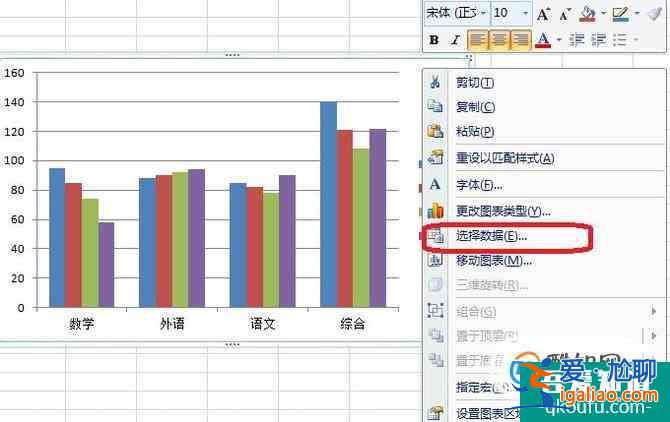Apply the shape fill paint bucket
The width and height of the screenshot is (670, 422).
tap(588, 14)
